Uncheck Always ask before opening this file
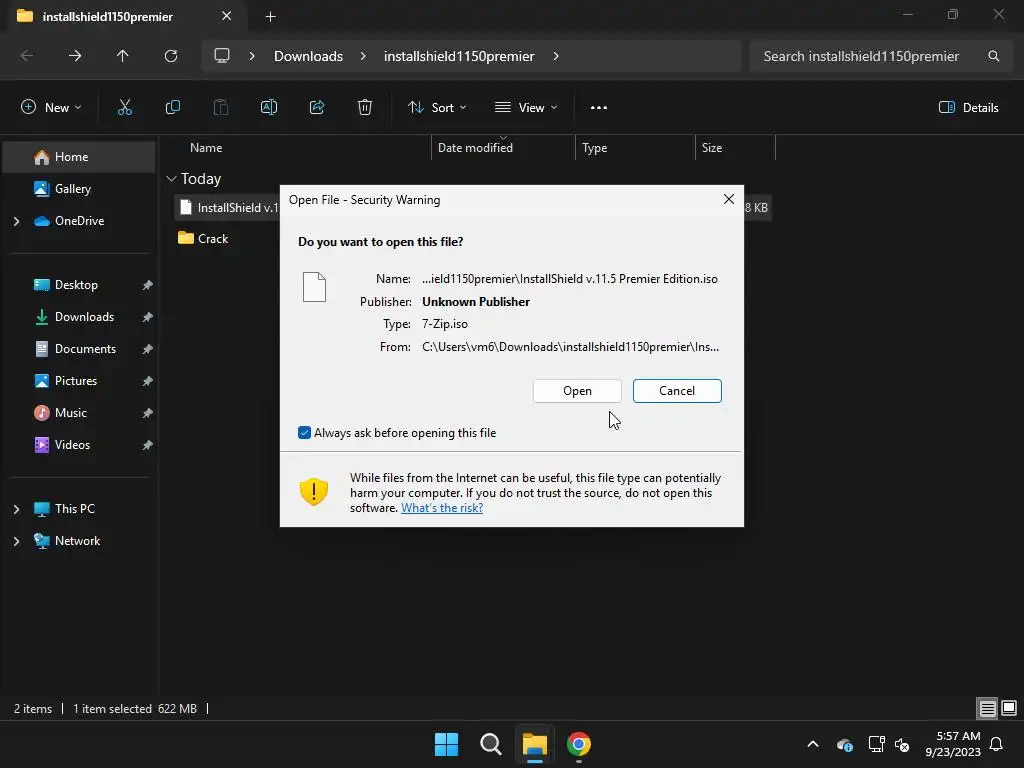Image resolution: width=1024 pixels, height=768 pixels. pos(304,433)
